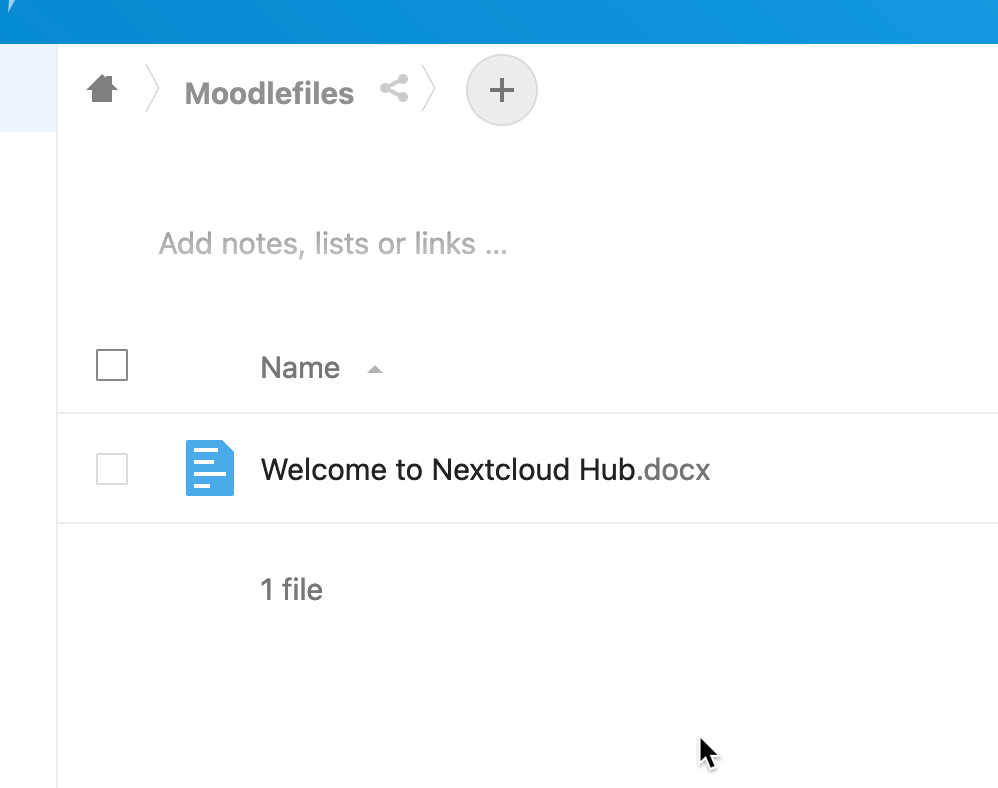This screenshot has width=998, height=788.
Task: Open share options next to Moodlefiles
Action: pos(395,88)
